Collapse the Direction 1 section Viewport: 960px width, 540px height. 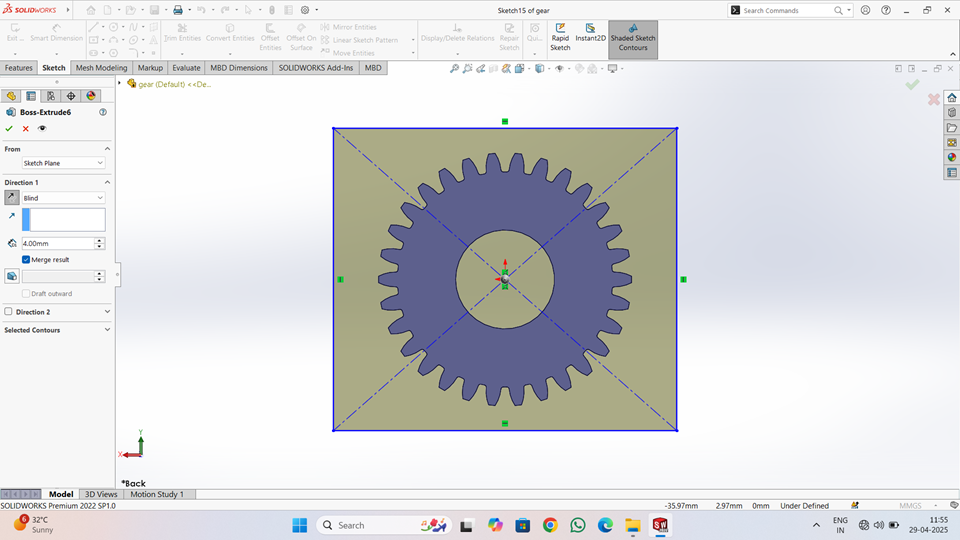click(x=107, y=182)
